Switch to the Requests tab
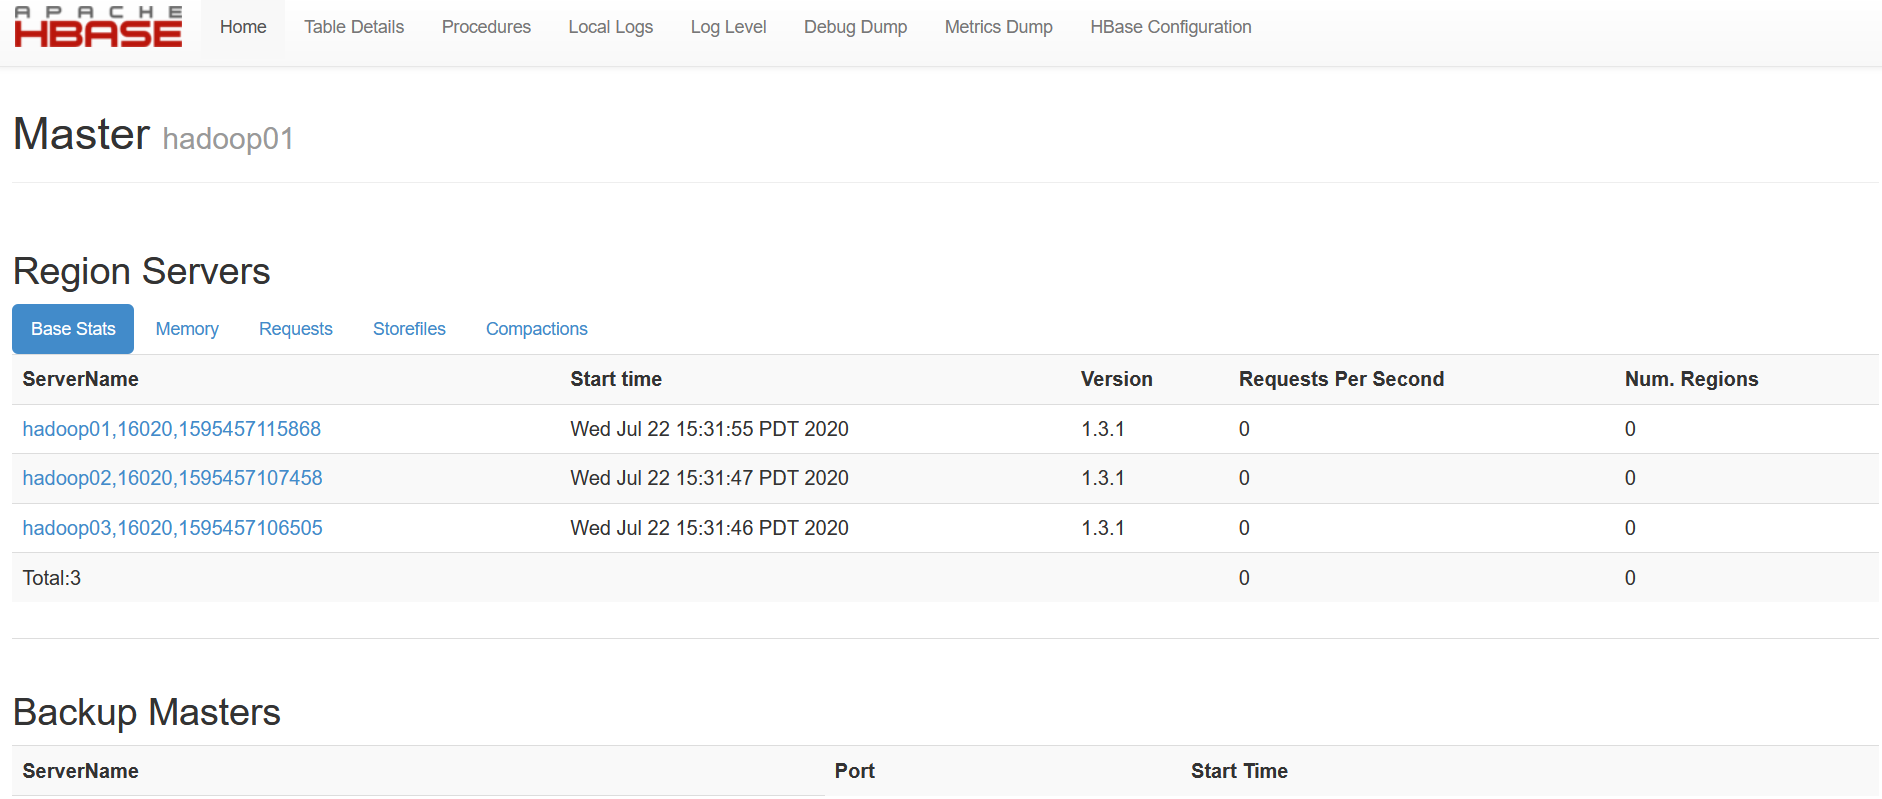1882x799 pixels. (295, 329)
